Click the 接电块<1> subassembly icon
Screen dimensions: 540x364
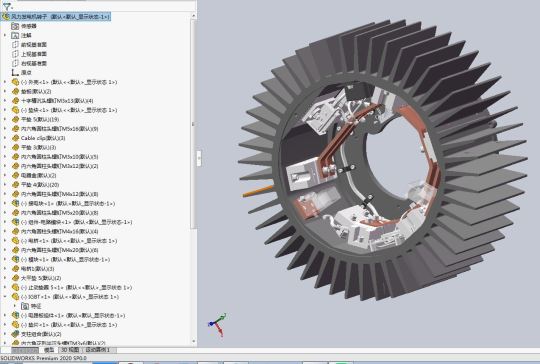tap(15, 203)
